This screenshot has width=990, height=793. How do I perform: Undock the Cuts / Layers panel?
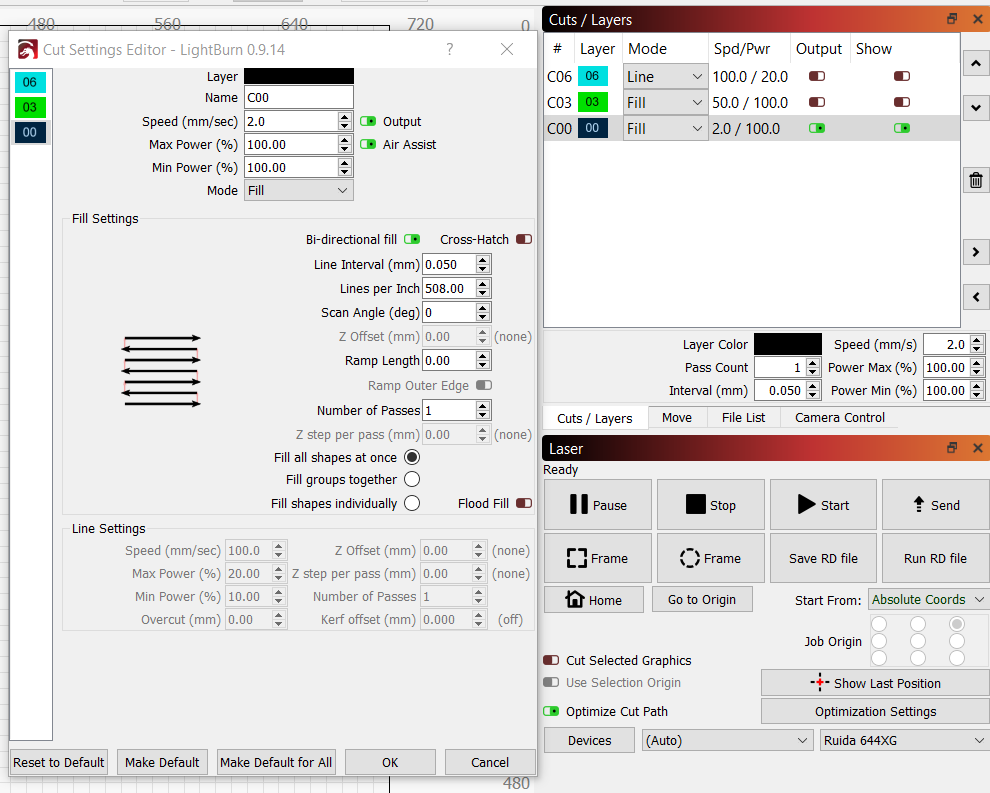pyautogui.click(x=951, y=19)
